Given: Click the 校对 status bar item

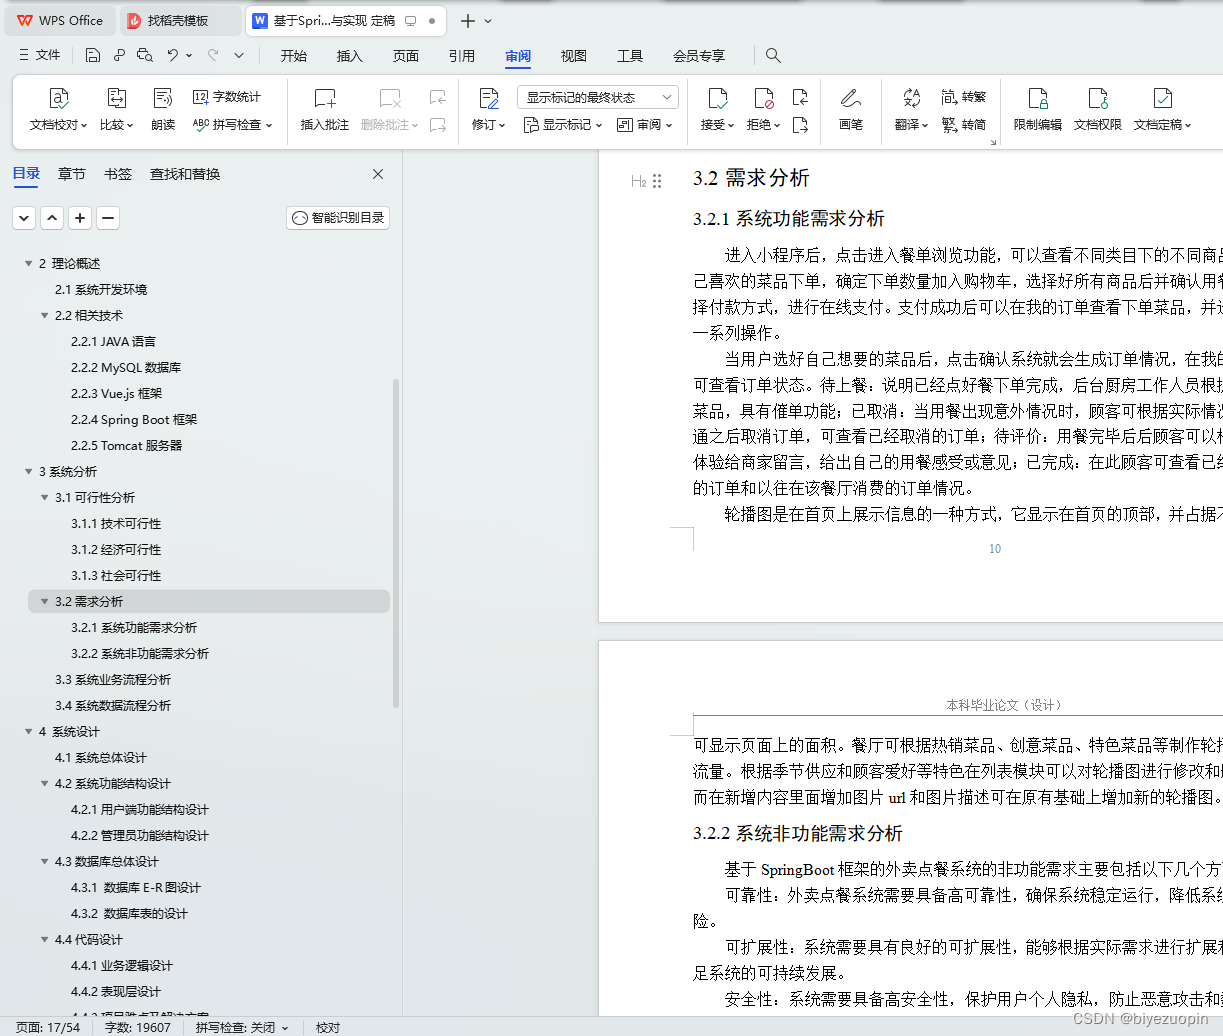Looking at the screenshot, I should (x=328, y=1027).
